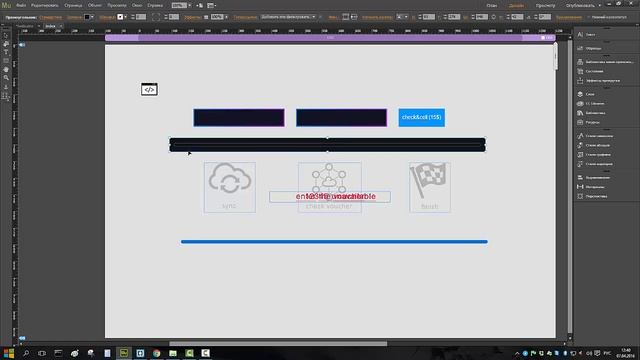Open the Windows Start menu

[x=9, y=353]
